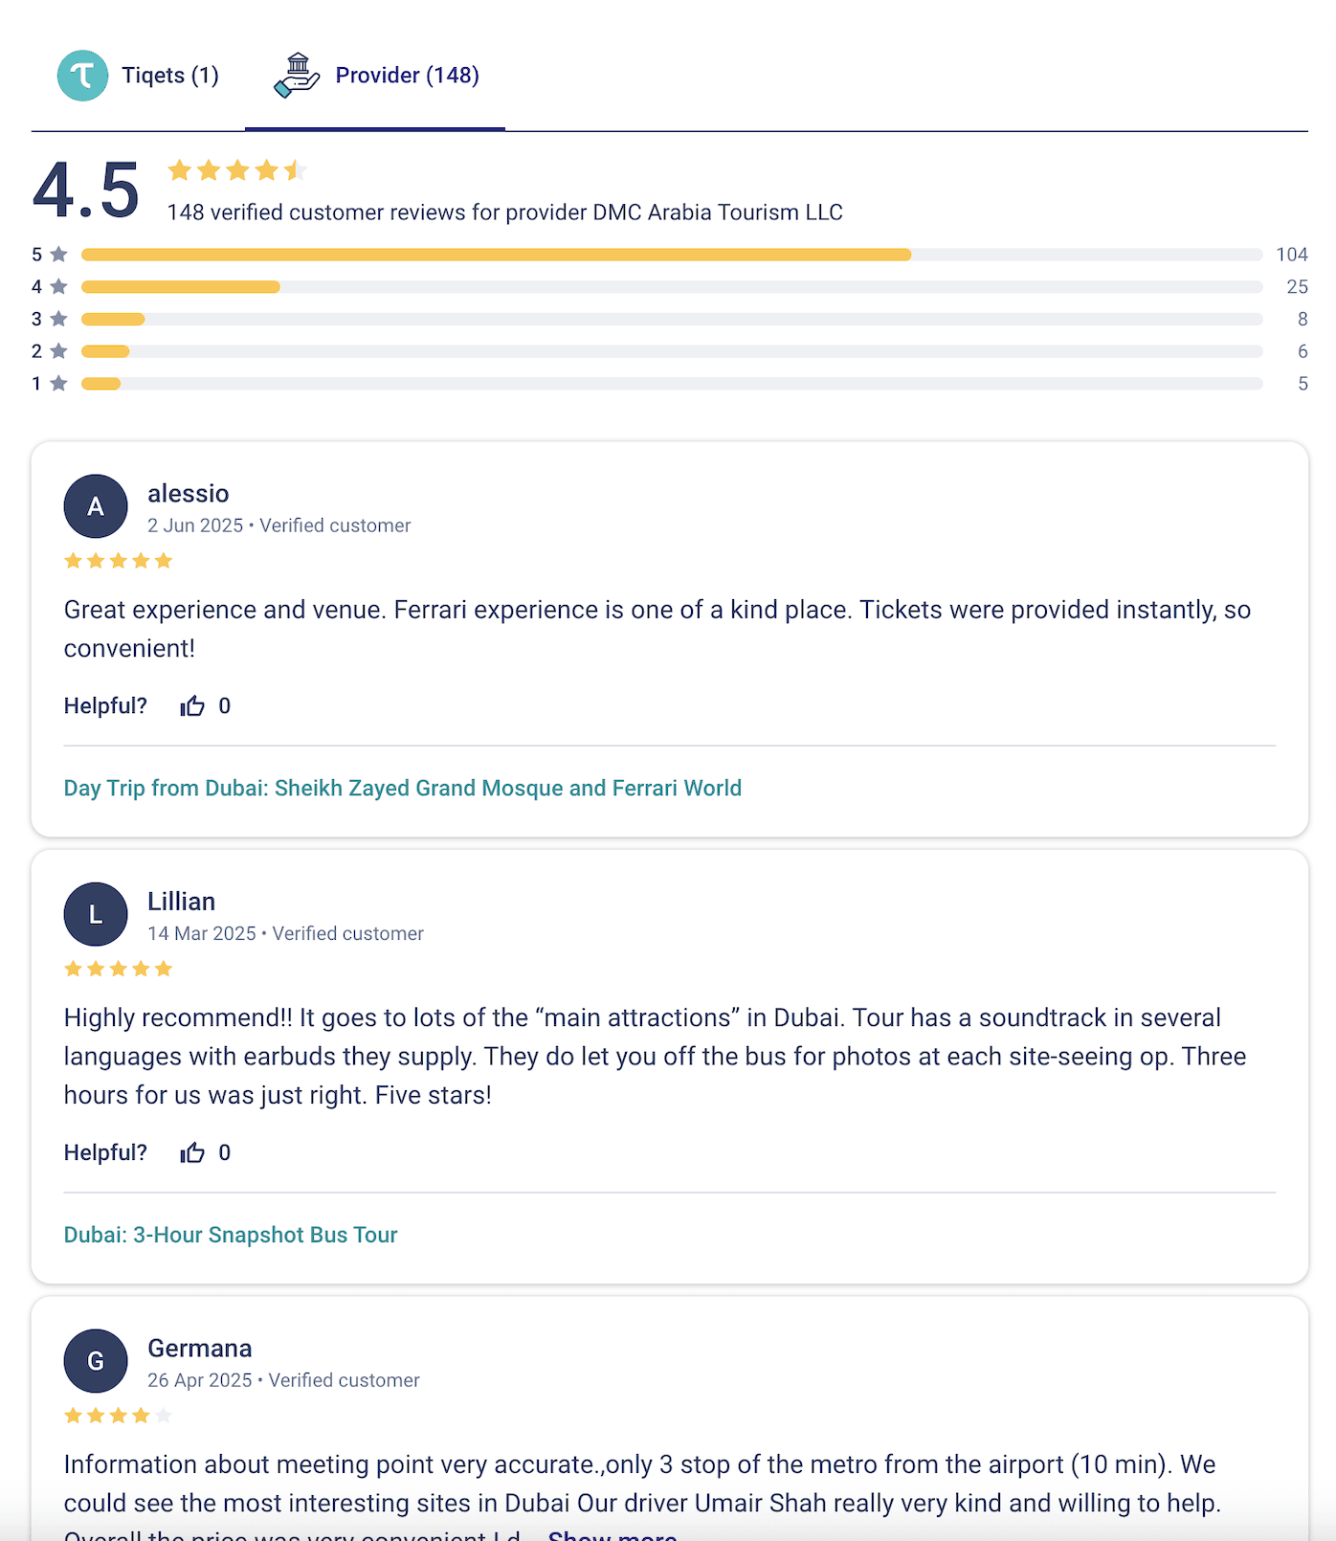Like alessio's review with the thumbs-up

(x=192, y=707)
